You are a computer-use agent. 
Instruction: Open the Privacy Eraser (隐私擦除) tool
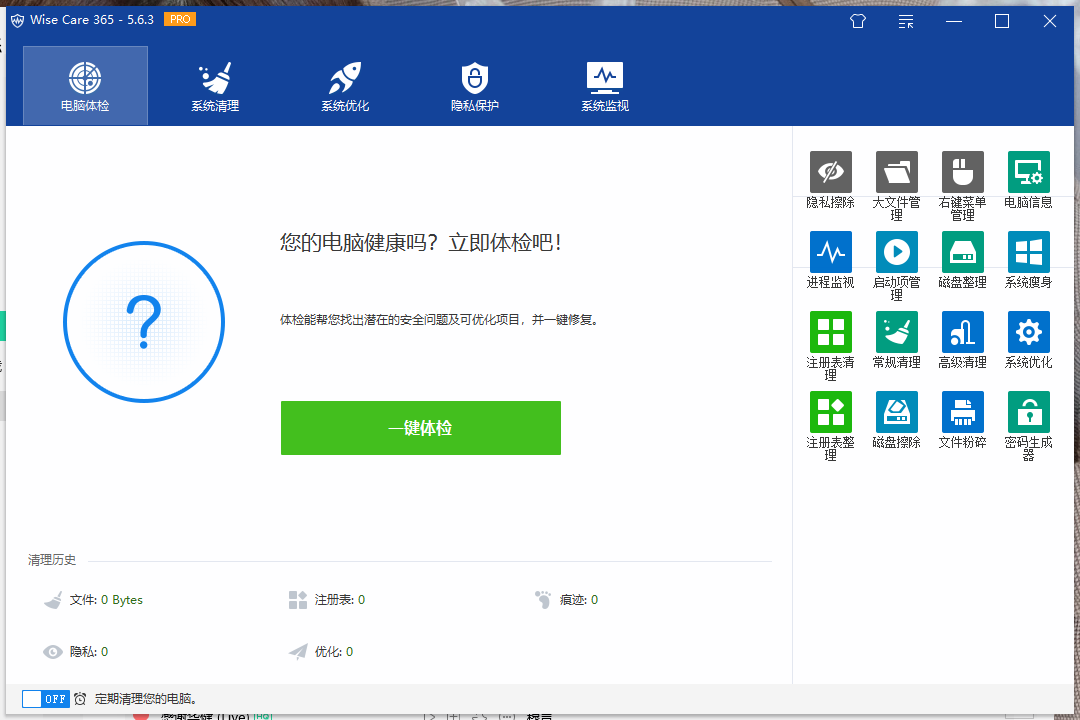(x=830, y=172)
